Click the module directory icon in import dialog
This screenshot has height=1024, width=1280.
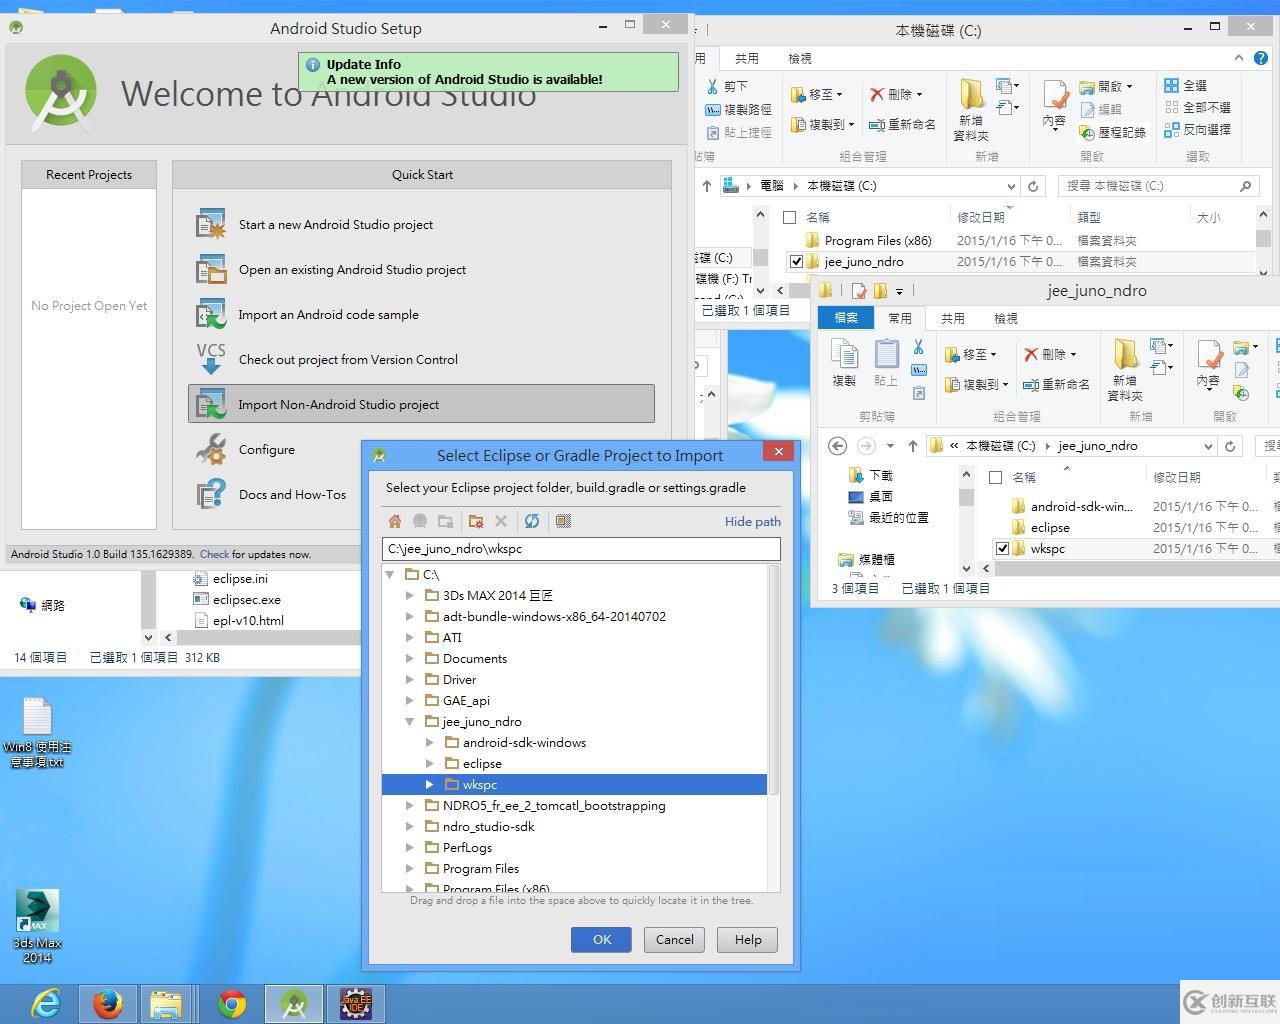[445, 521]
